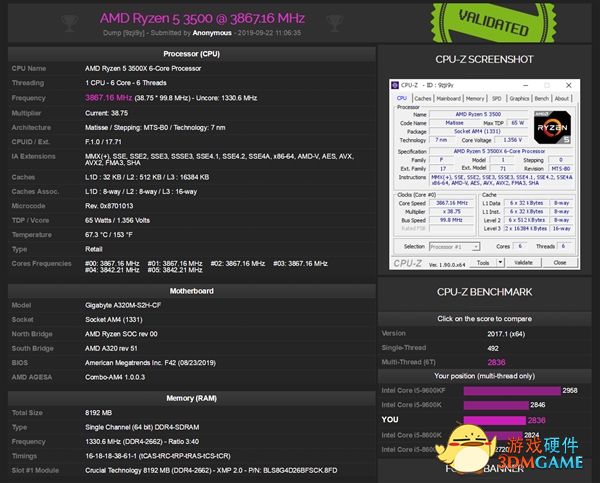Open the Bench tab
This screenshot has height=483, width=600.
(541, 98)
